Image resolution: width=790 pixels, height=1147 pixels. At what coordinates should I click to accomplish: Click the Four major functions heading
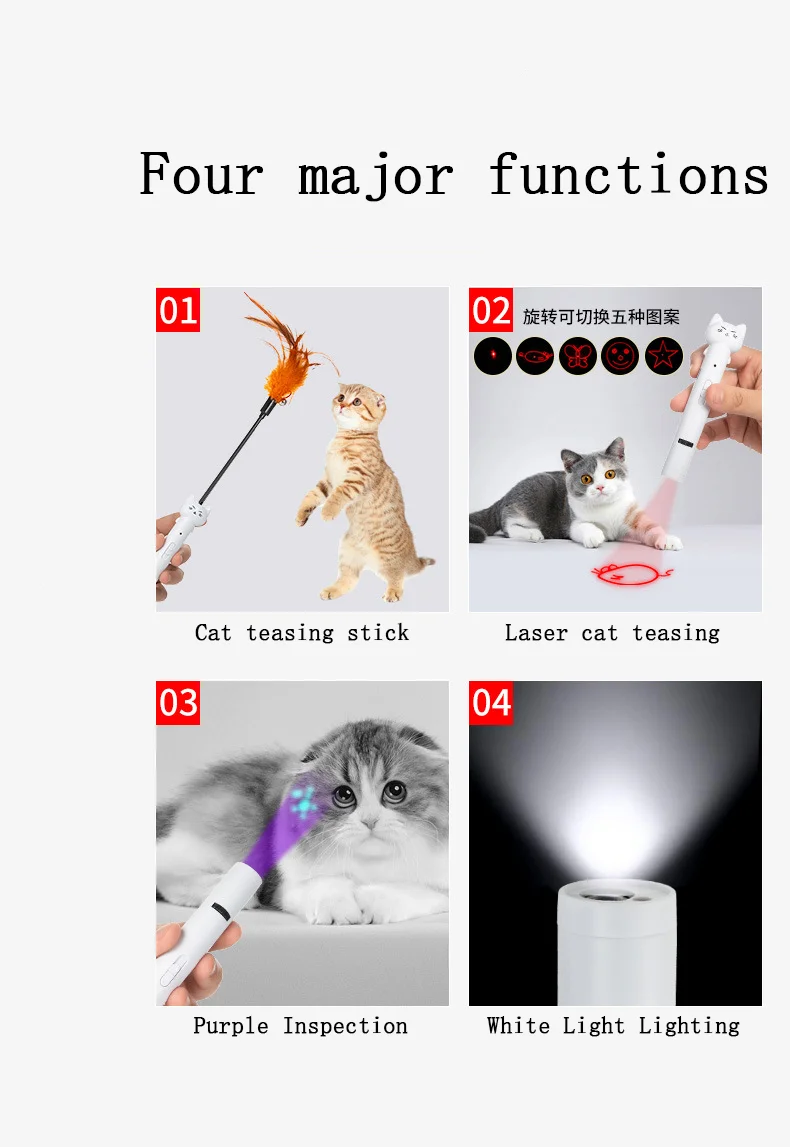pos(454,176)
